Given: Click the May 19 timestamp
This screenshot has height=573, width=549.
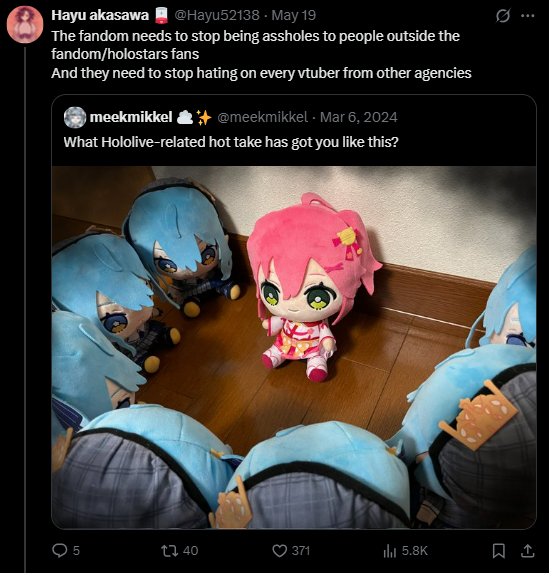Looking at the screenshot, I should pos(294,15).
